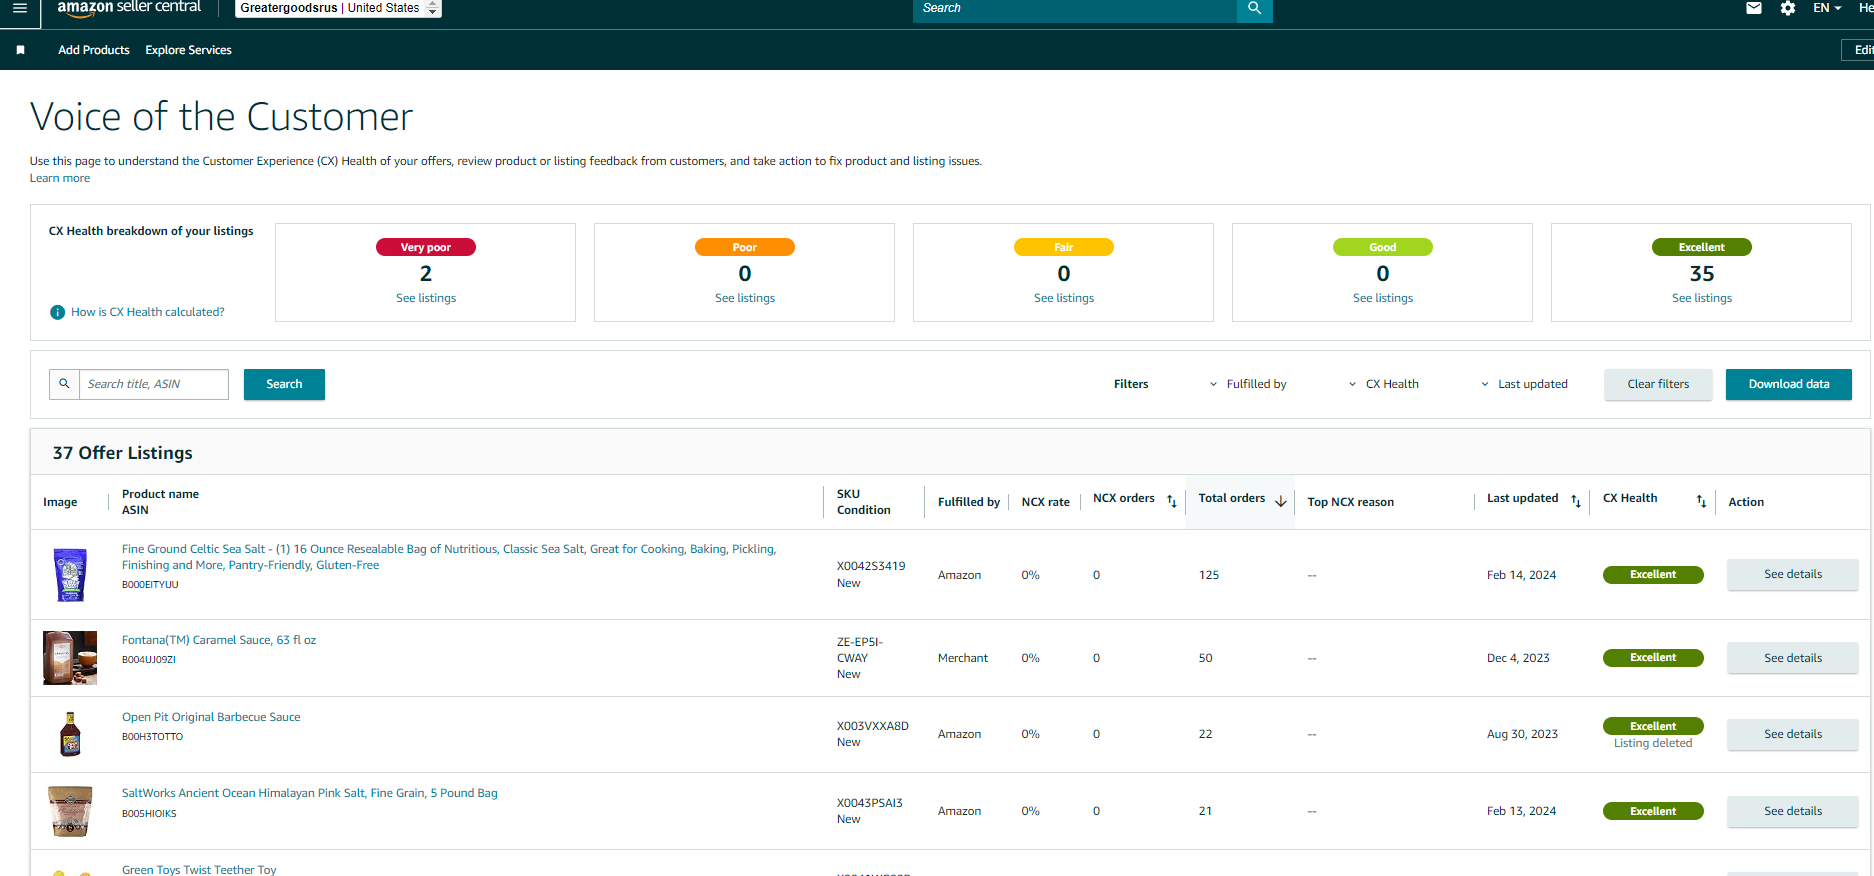Click the Very poor red badge
This screenshot has width=1874, height=876.
(426, 247)
